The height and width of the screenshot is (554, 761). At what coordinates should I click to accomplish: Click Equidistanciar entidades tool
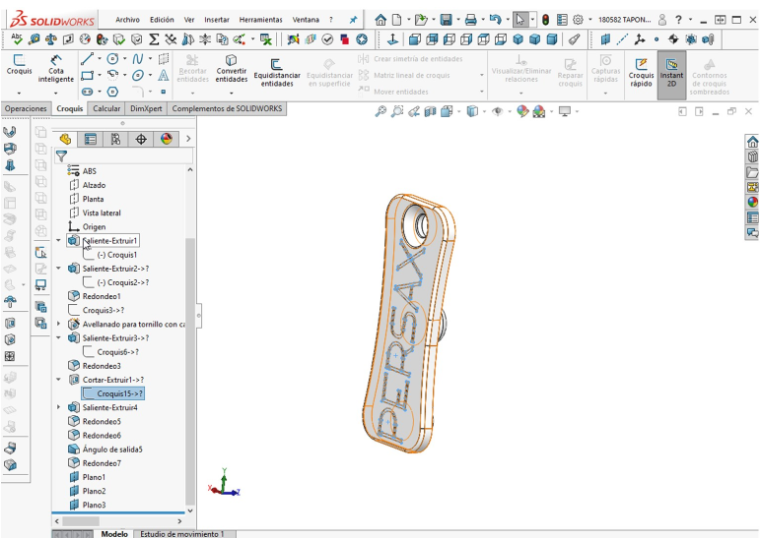pyautogui.click(x=277, y=72)
